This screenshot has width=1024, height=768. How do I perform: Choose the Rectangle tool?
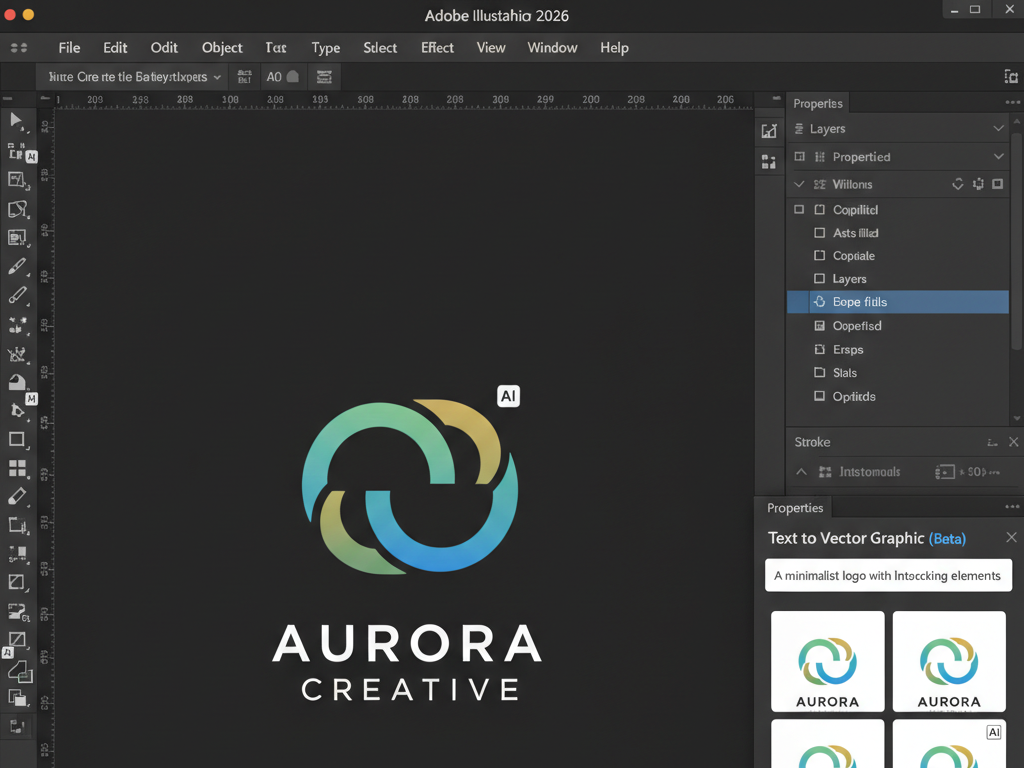click(18, 440)
